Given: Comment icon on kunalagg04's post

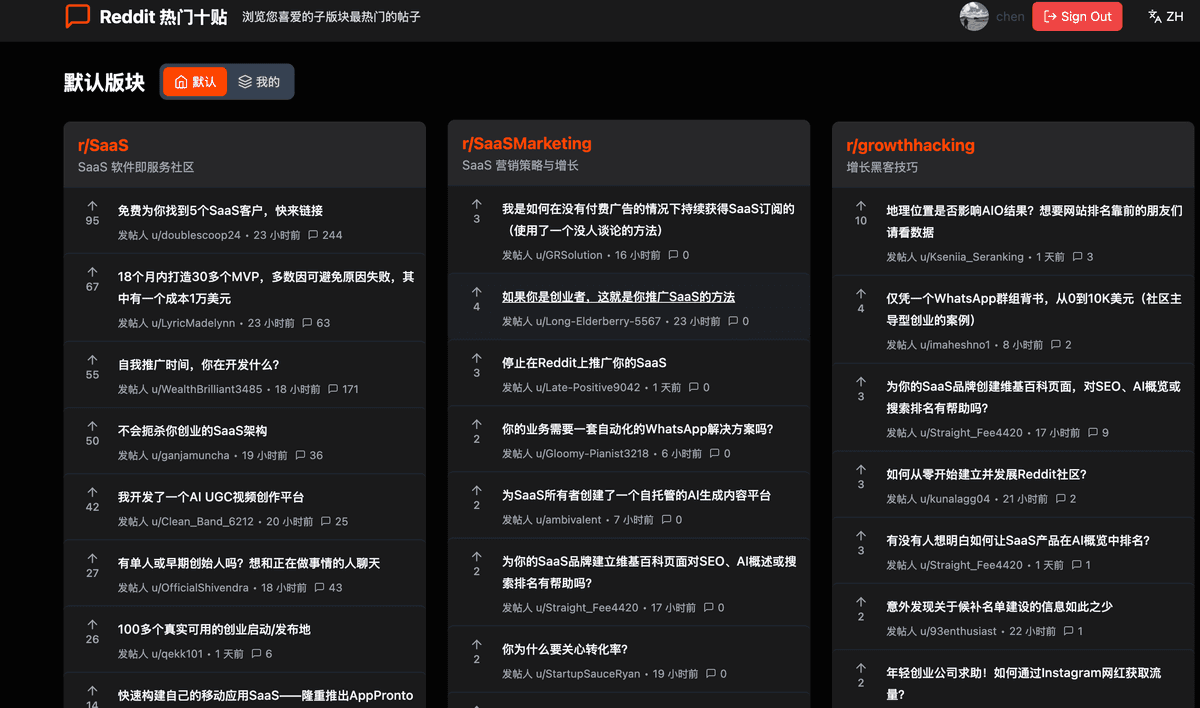Looking at the screenshot, I should point(1060,499).
